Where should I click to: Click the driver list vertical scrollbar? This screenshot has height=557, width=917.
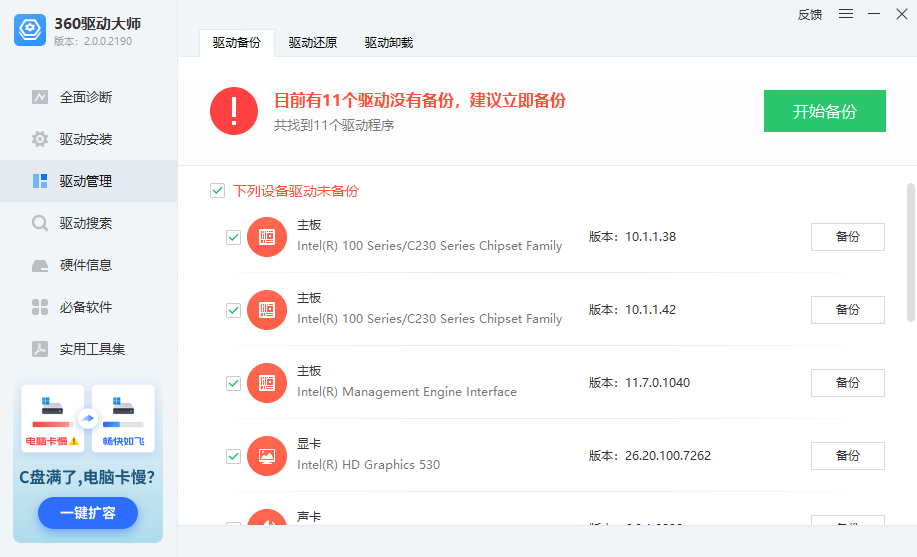coord(911,253)
